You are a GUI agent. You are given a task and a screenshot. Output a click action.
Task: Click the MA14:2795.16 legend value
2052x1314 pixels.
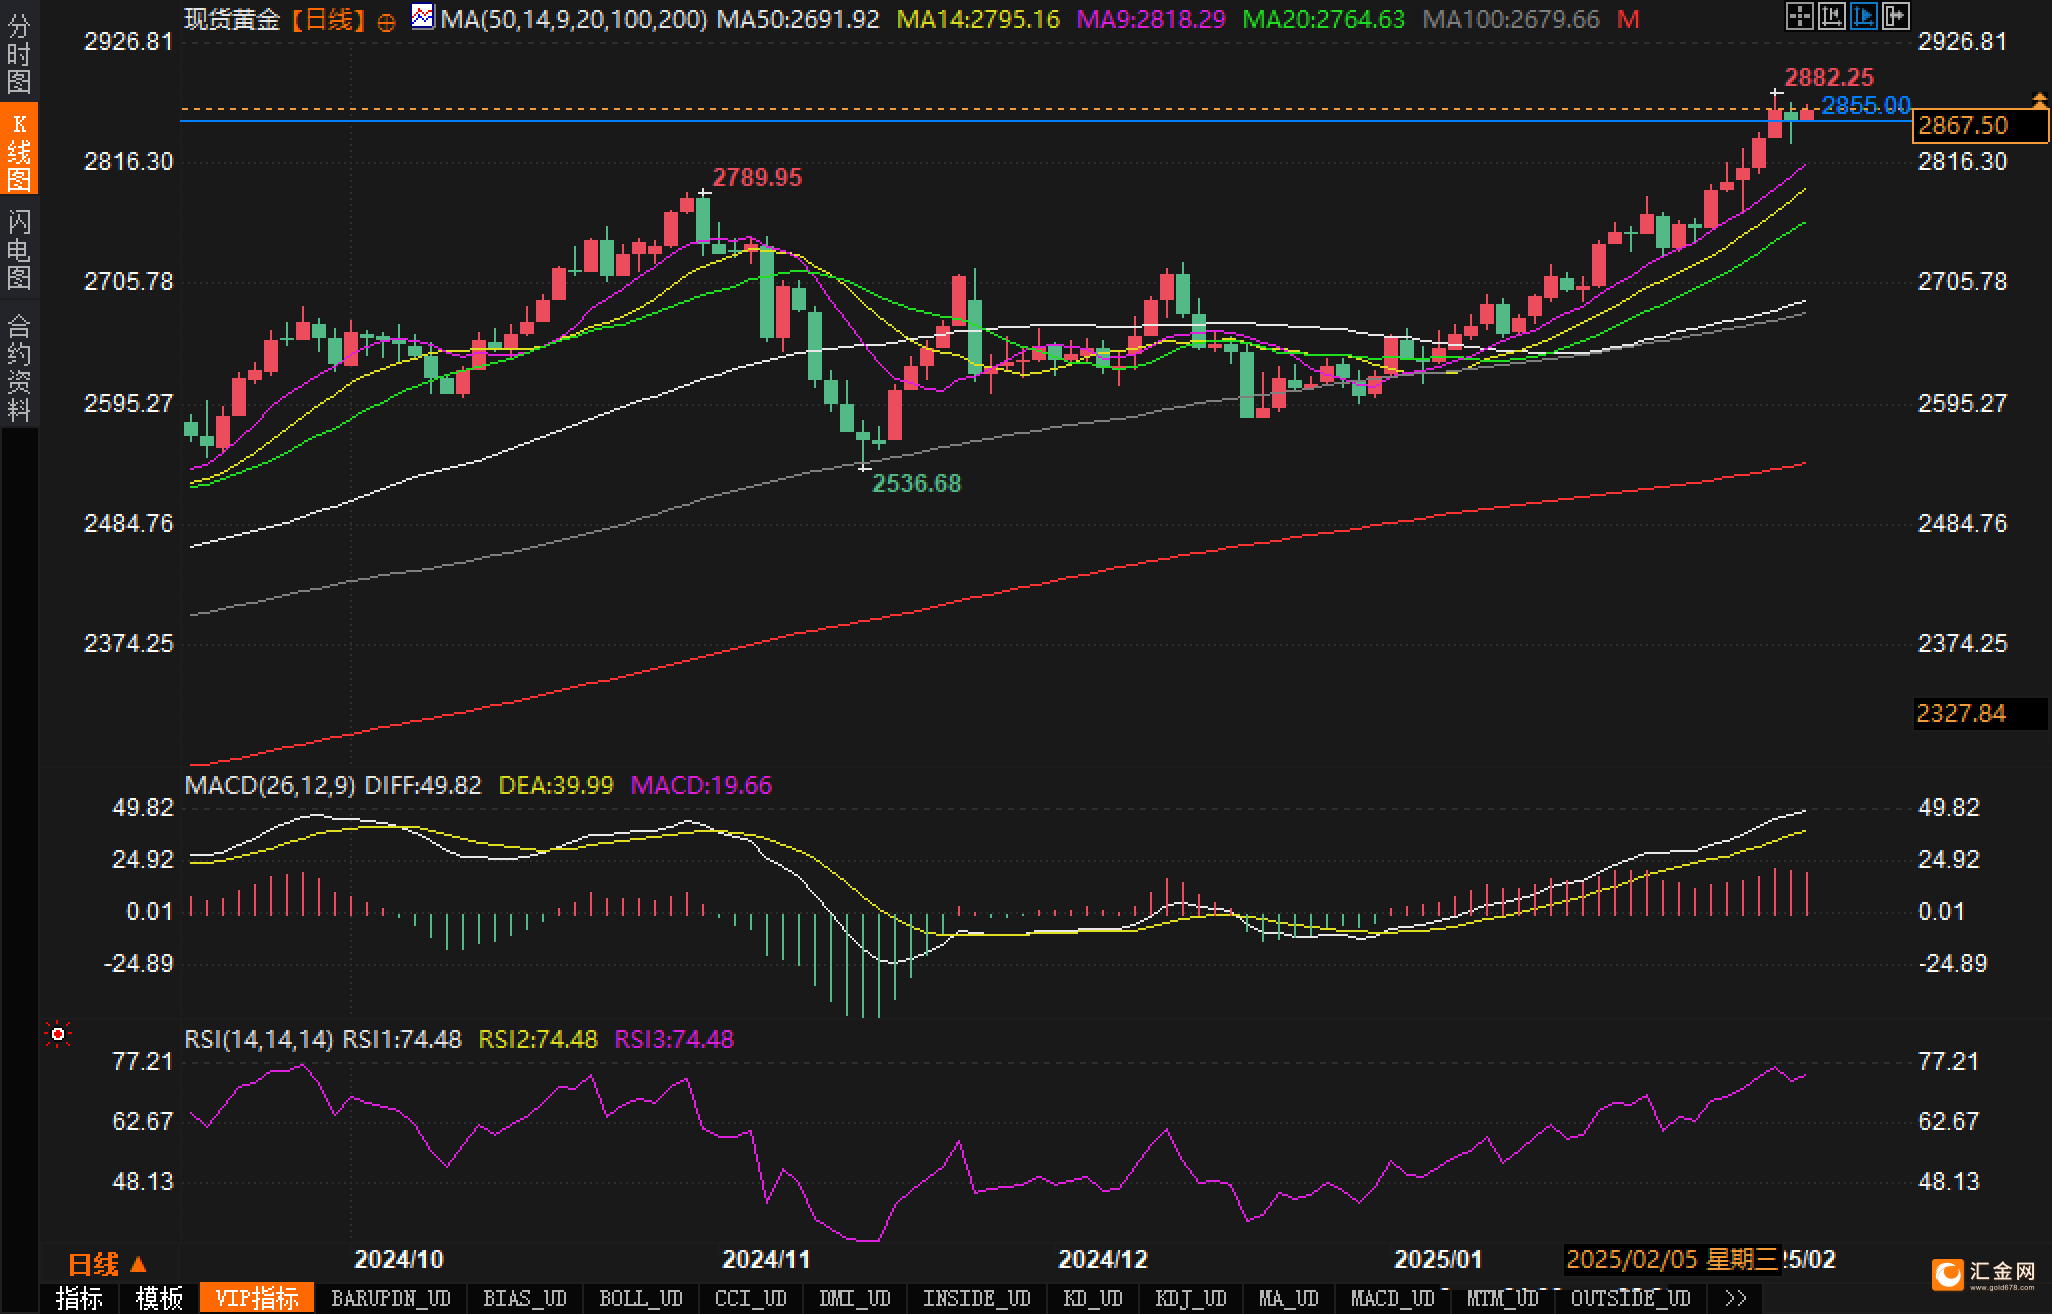tap(978, 19)
